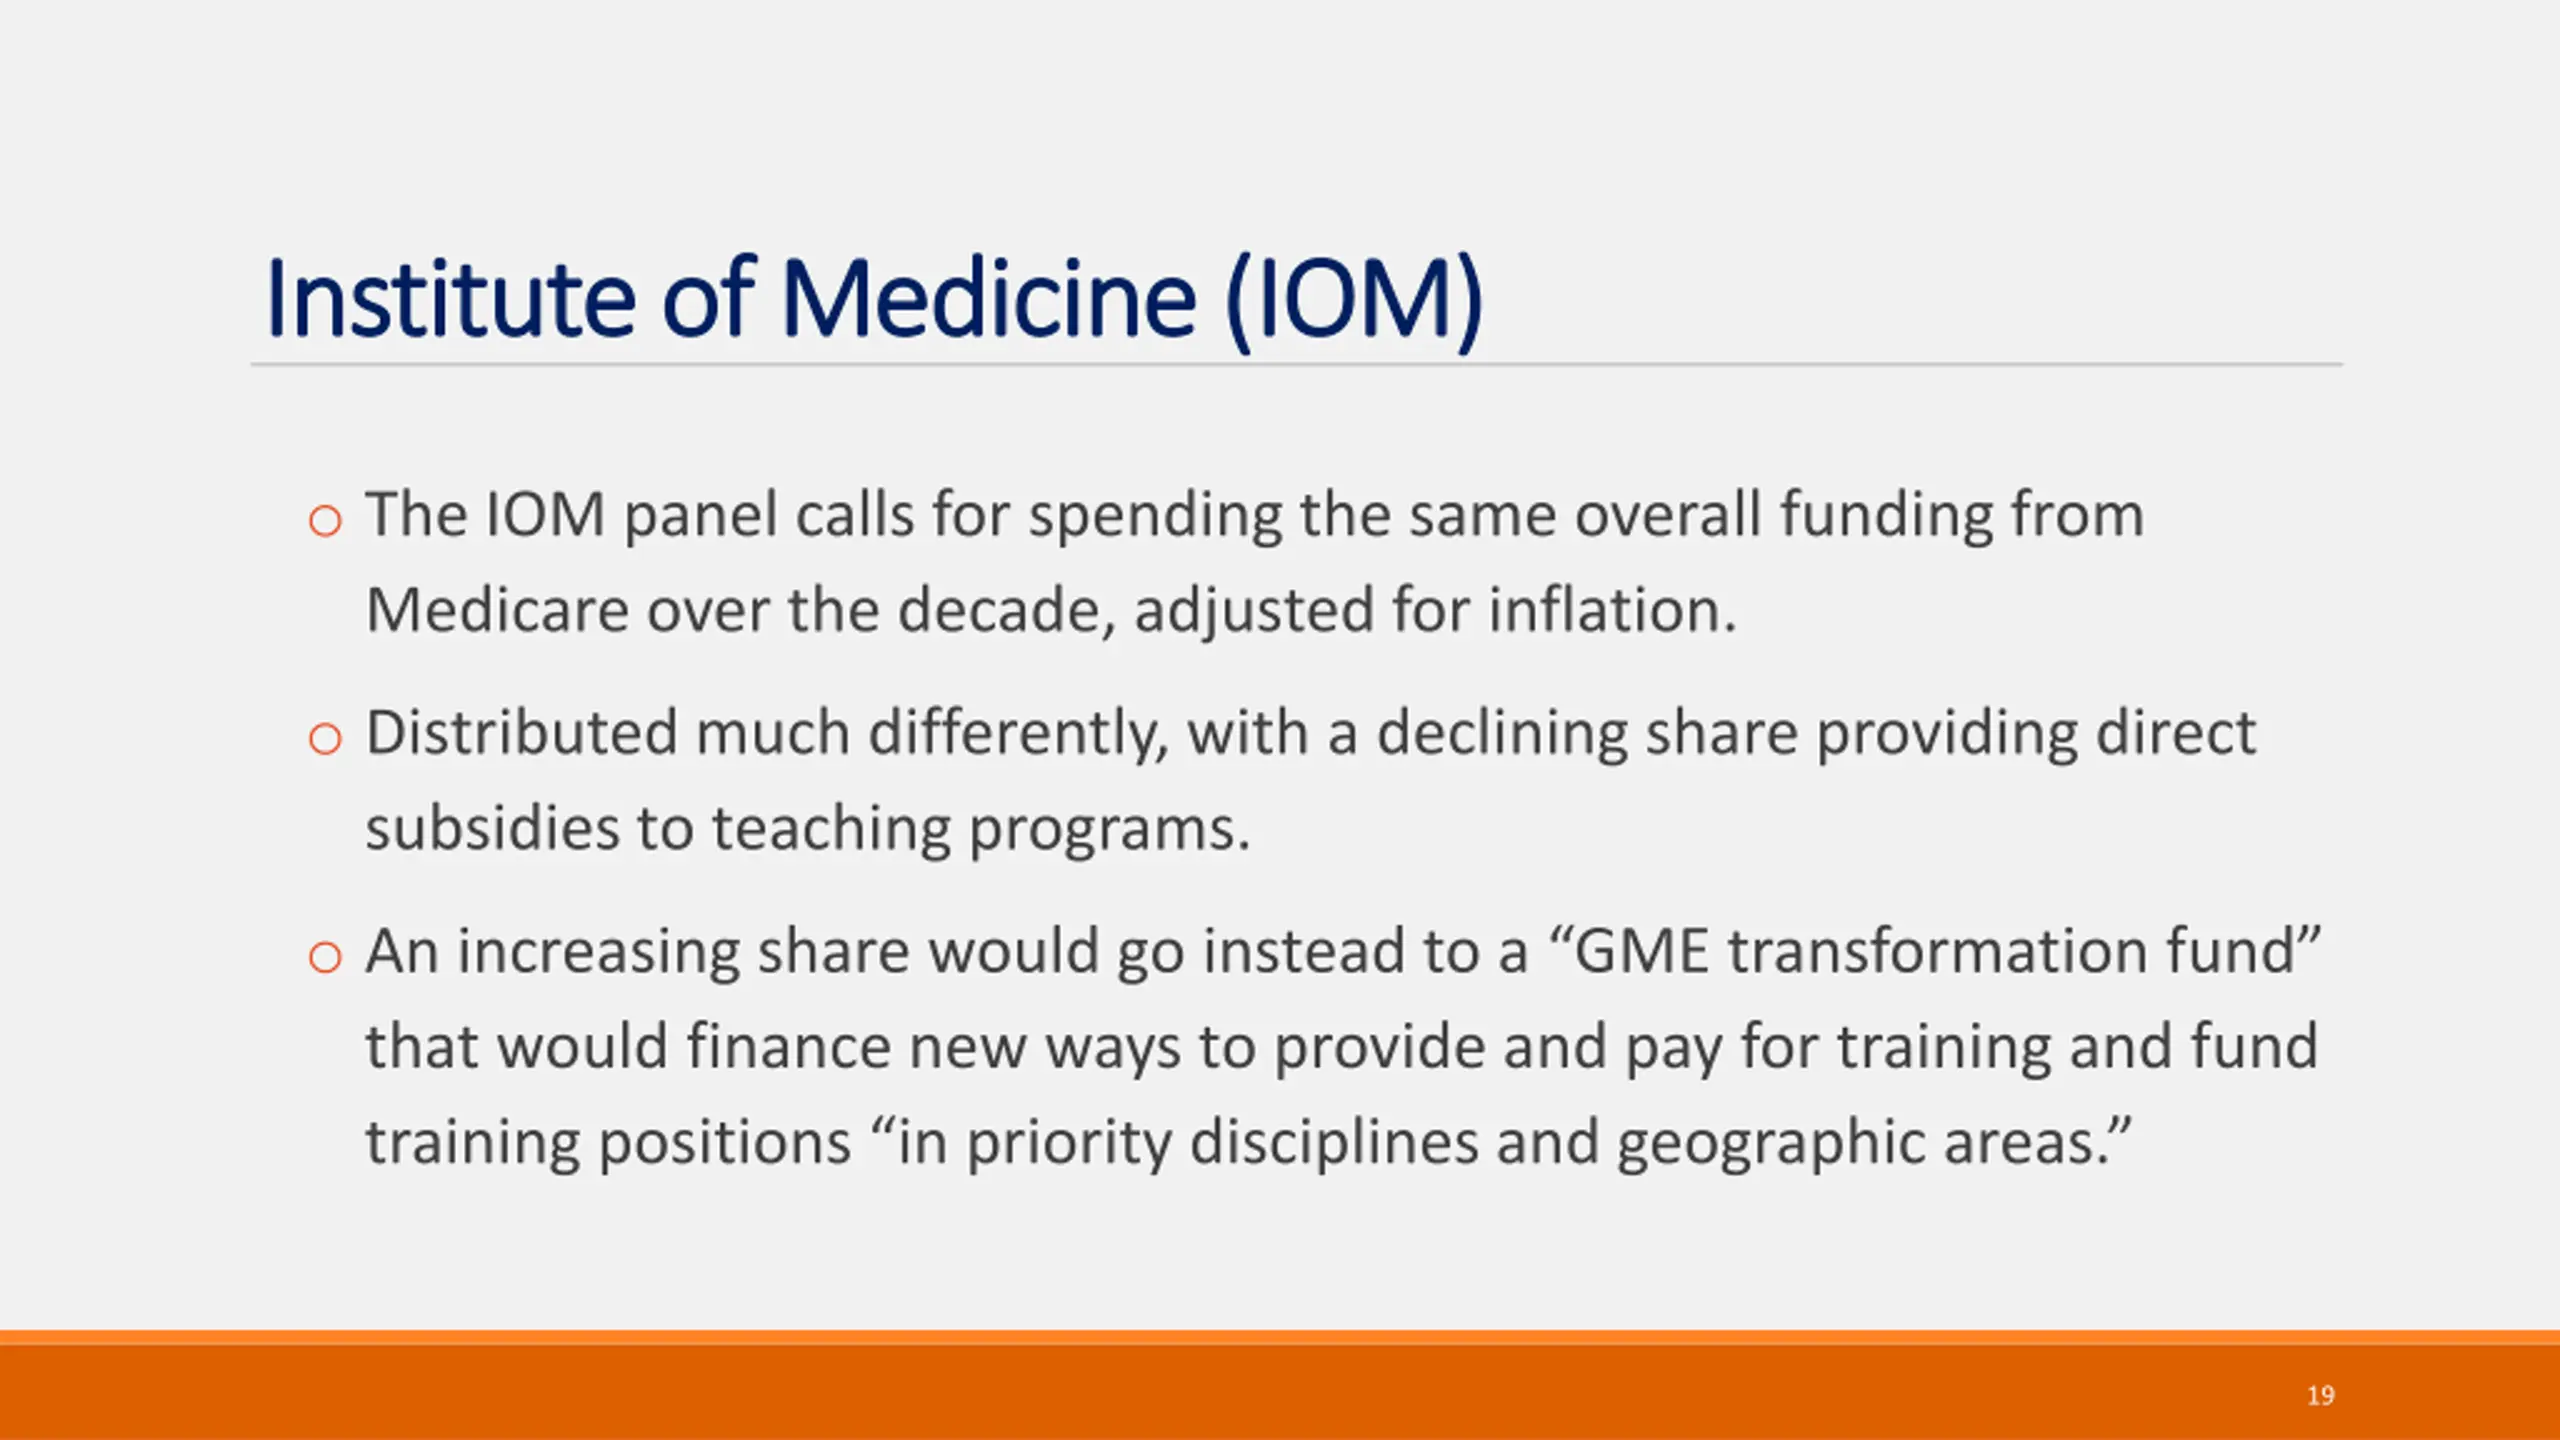The width and height of the screenshot is (2560, 1440).
Task: Select the text "subsidies to teaching programs."
Action: click(x=808, y=829)
